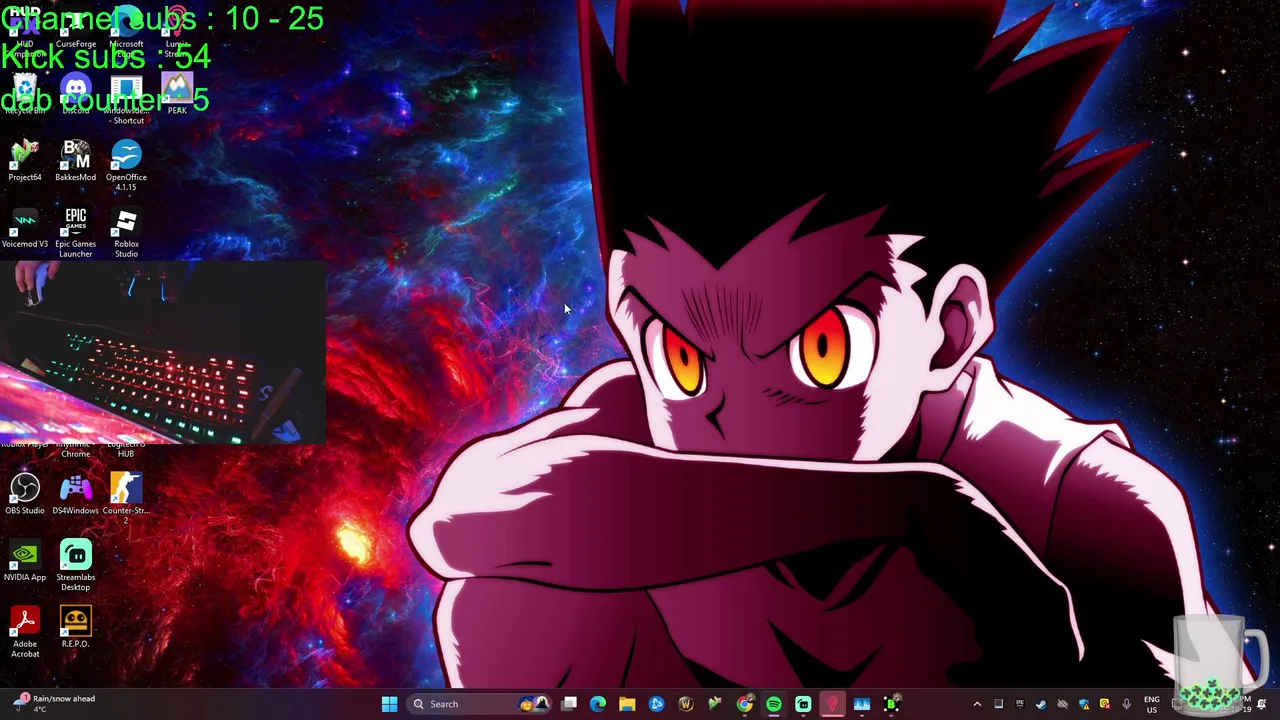This screenshot has width=1280, height=720.
Task: Open Voicemod V3 desktop icon
Action: [x=25, y=228]
